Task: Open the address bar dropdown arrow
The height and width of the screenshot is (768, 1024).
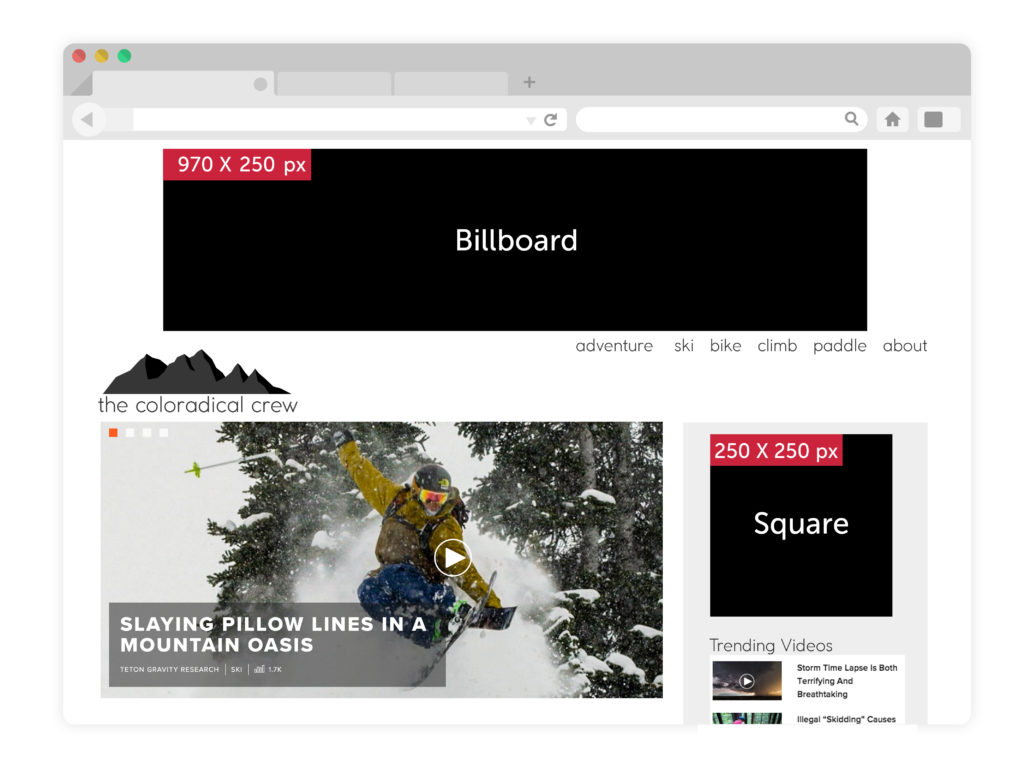Action: click(530, 119)
